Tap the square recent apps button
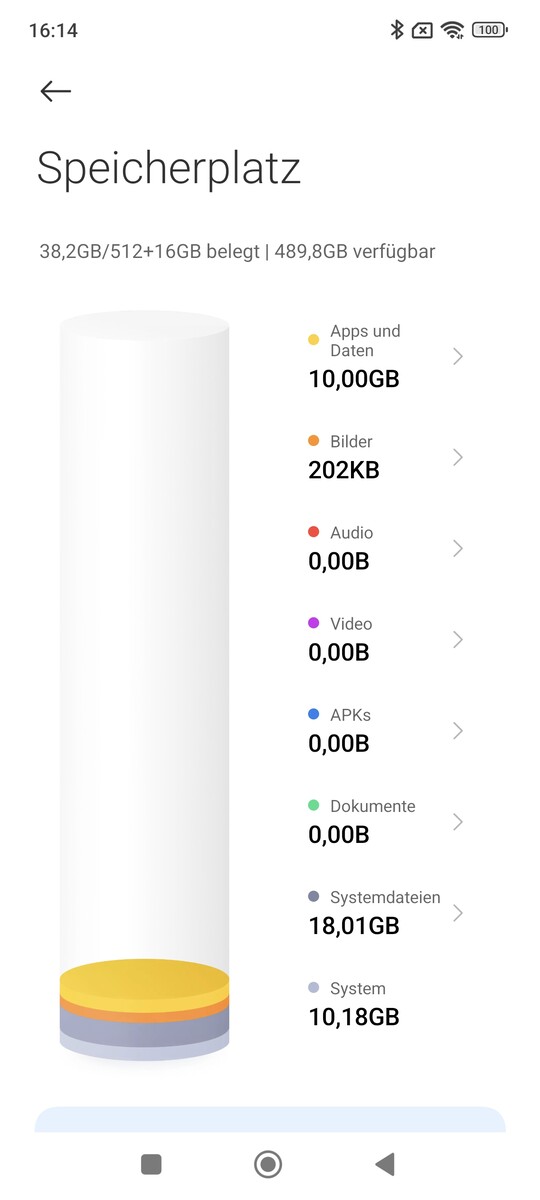This screenshot has height=1200, width=540. pos(151,1163)
